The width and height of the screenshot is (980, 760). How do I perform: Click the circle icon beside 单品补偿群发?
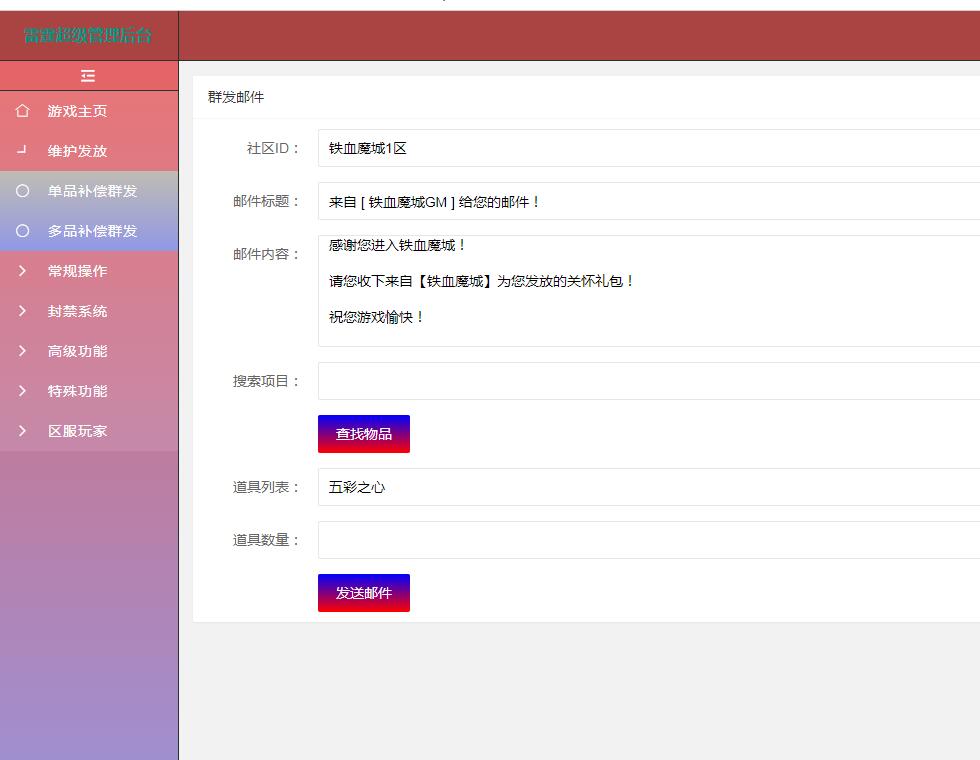pos(23,191)
